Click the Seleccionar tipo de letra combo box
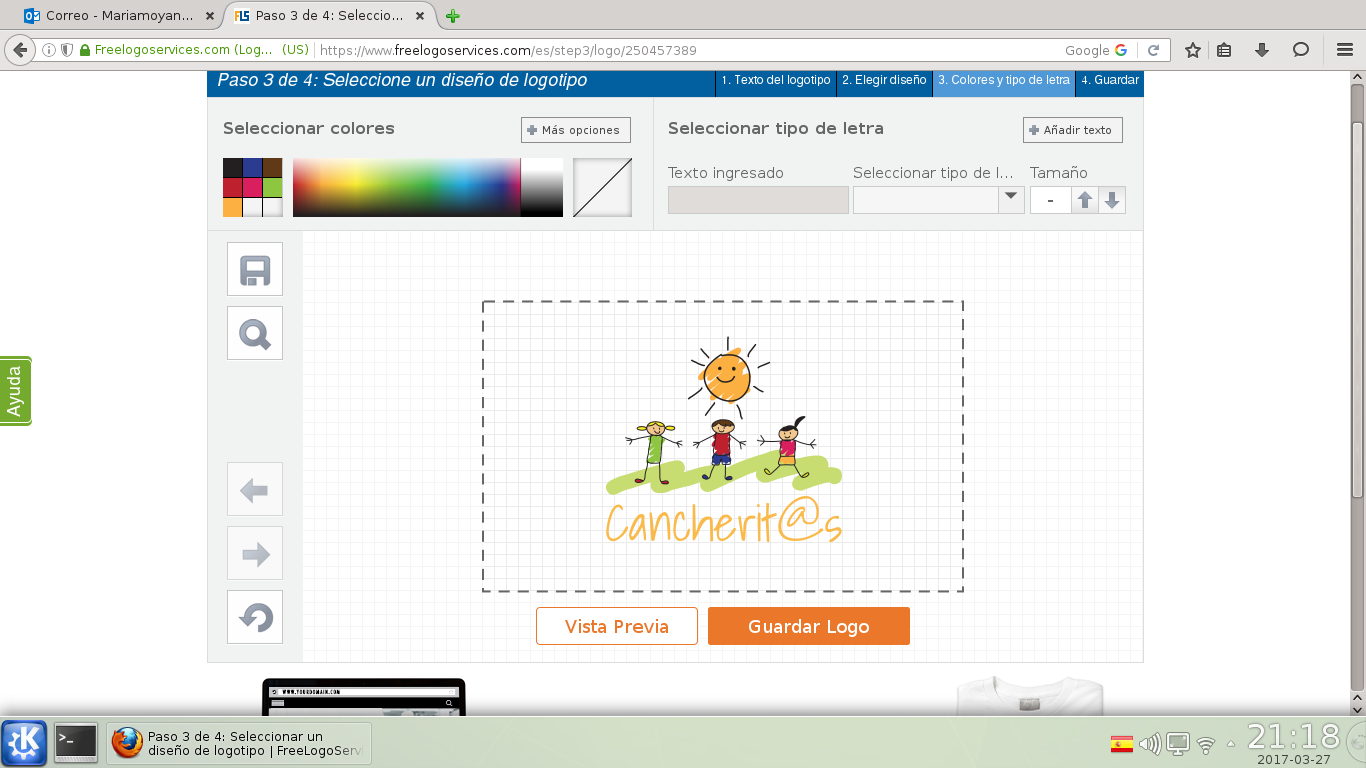 [939, 200]
